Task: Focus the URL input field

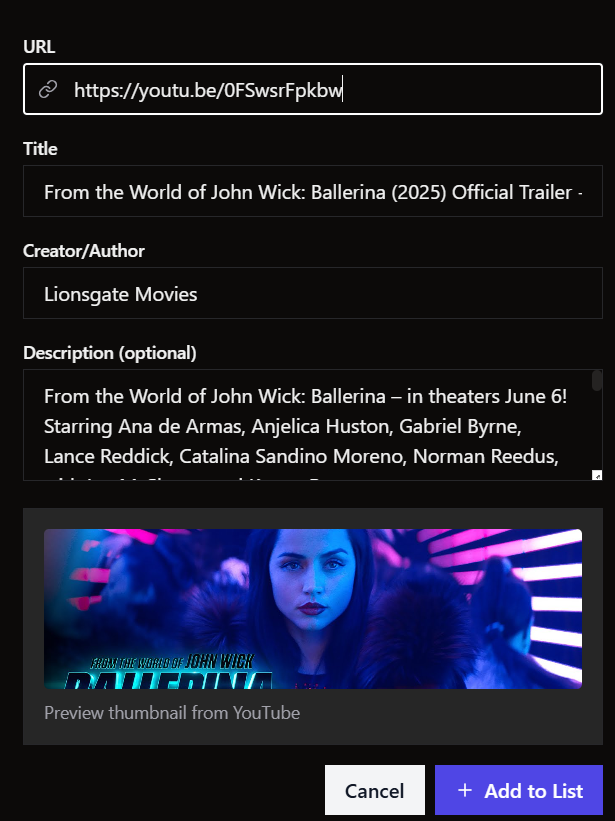Action: pos(313,89)
